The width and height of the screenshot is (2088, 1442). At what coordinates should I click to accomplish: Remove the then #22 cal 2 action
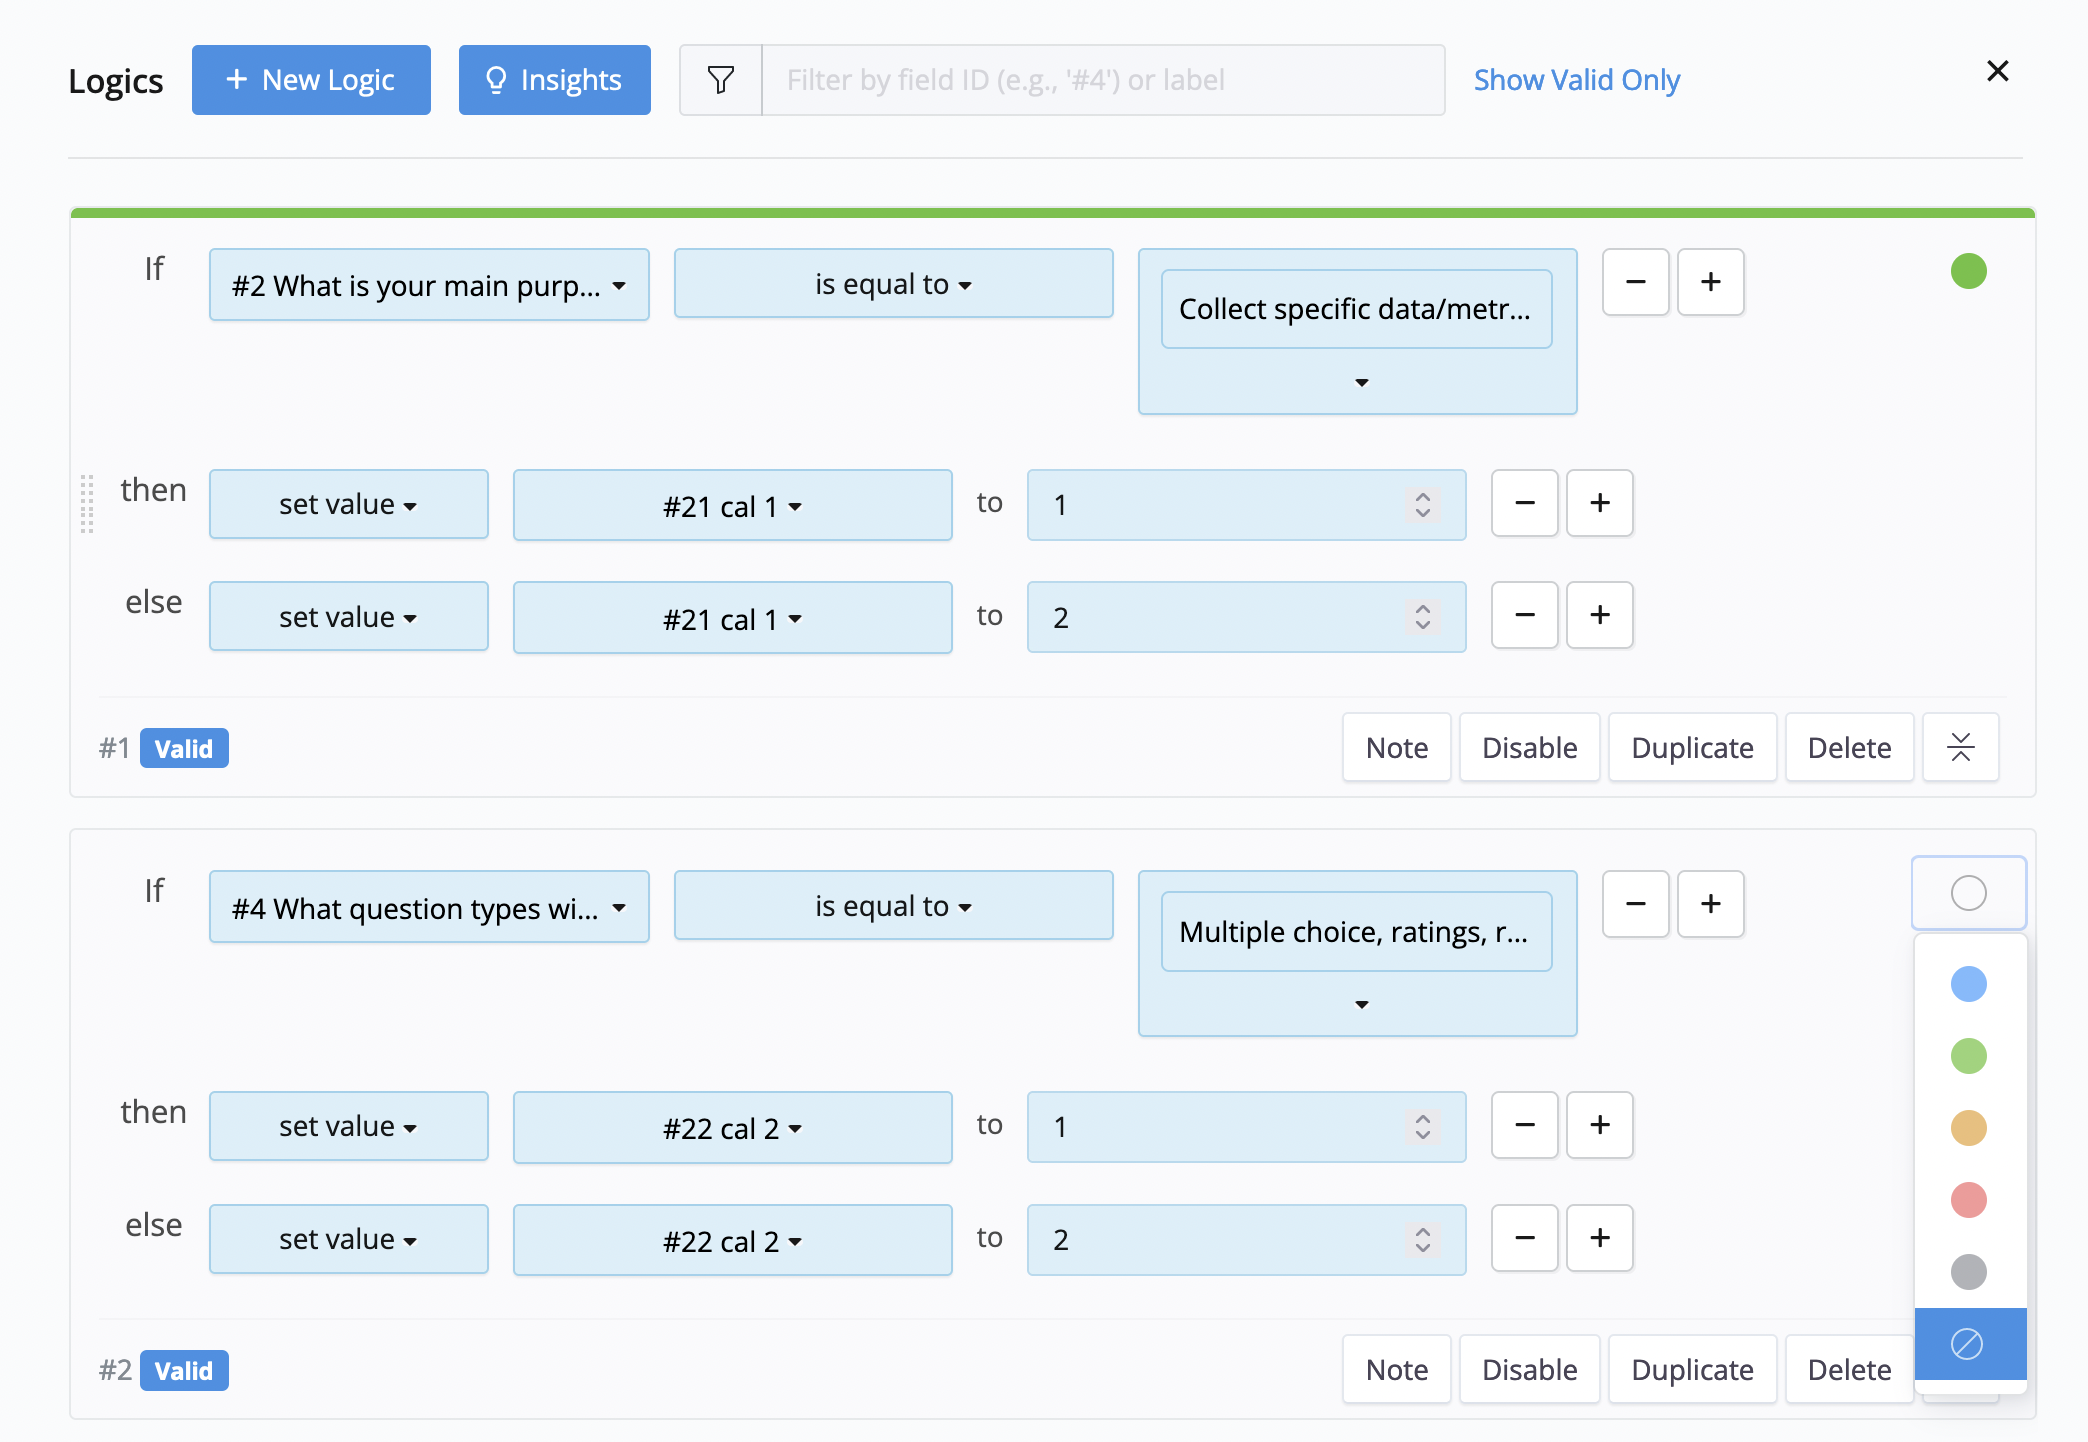click(1524, 1125)
